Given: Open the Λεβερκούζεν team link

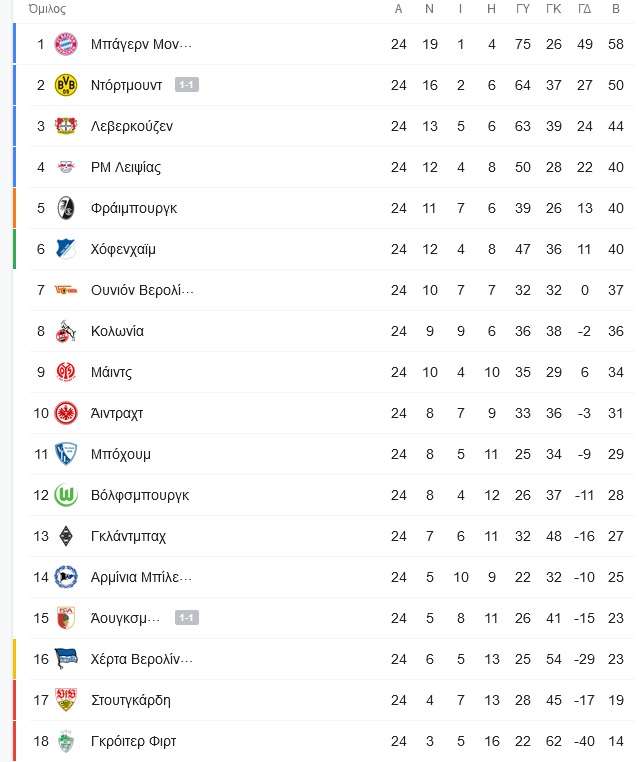Looking at the screenshot, I should [x=132, y=126].
